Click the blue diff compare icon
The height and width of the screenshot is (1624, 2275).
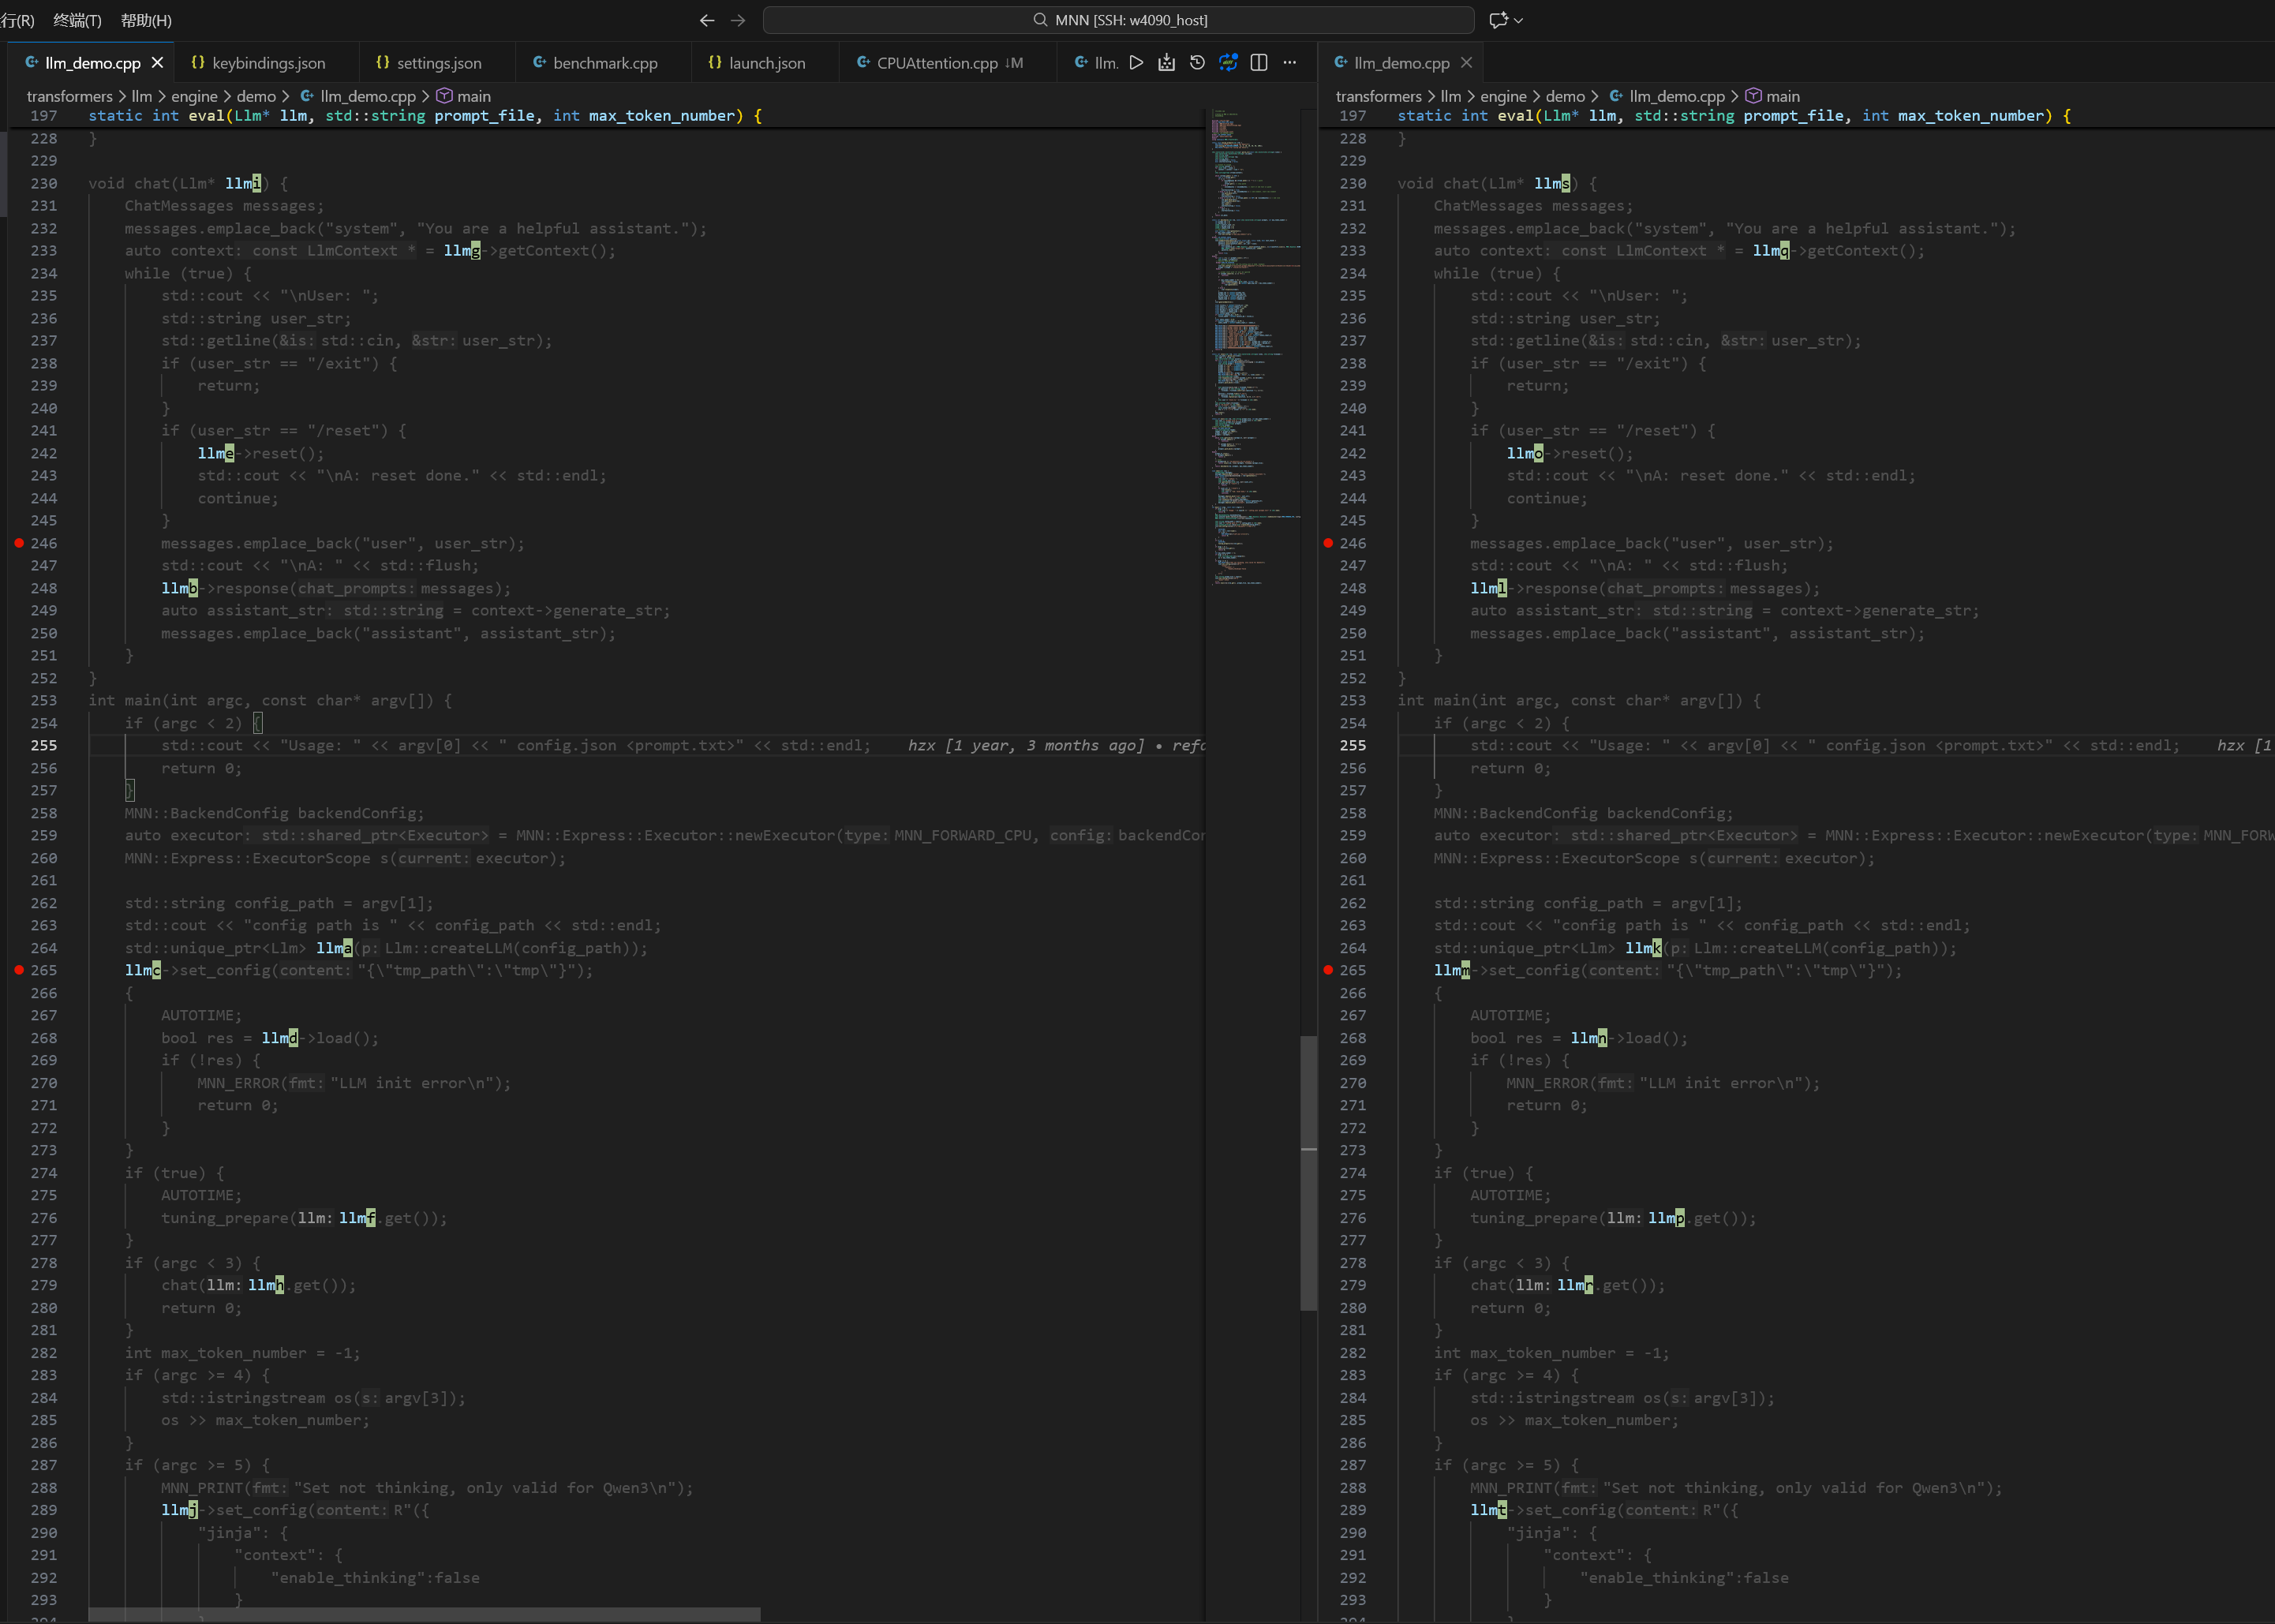tap(1228, 62)
